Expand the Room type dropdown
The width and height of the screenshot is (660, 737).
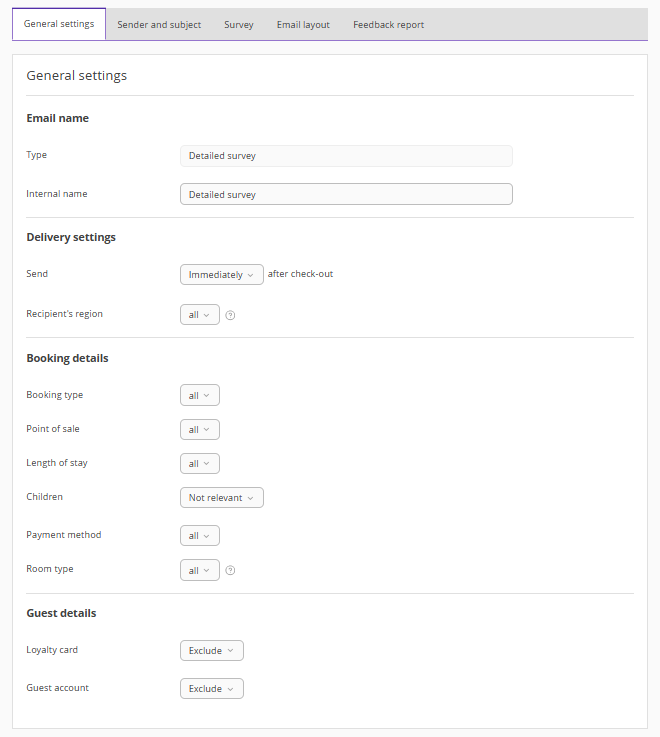click(x=199, y=570)
